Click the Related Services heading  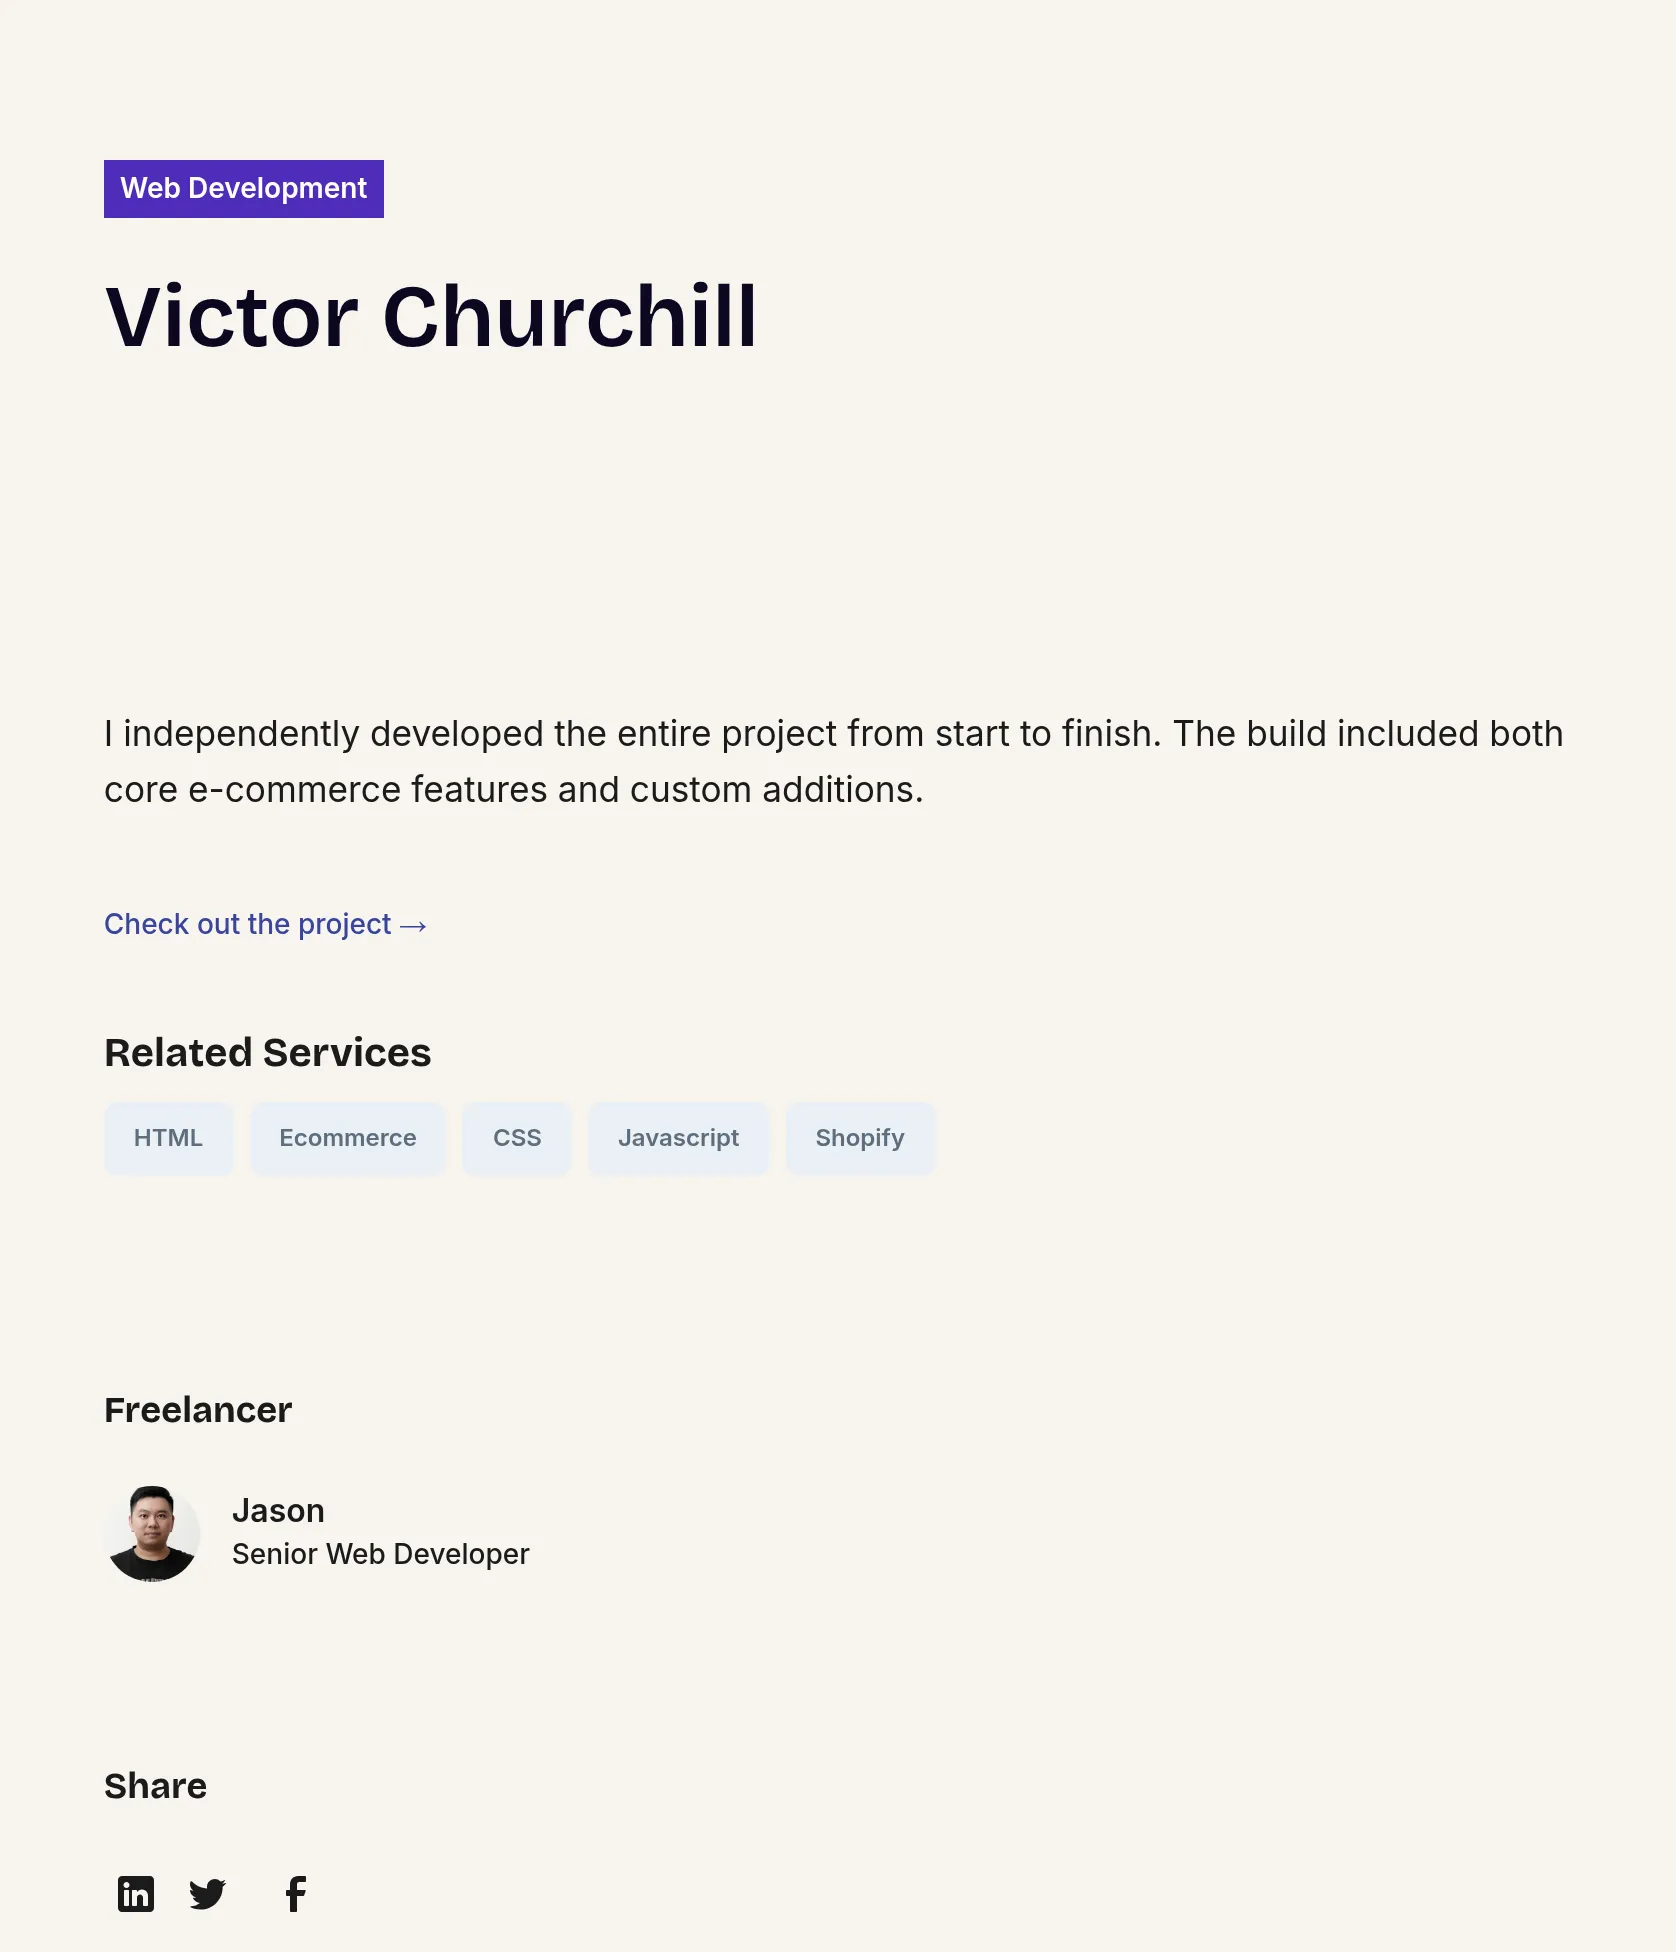(x=268, y=1053)
